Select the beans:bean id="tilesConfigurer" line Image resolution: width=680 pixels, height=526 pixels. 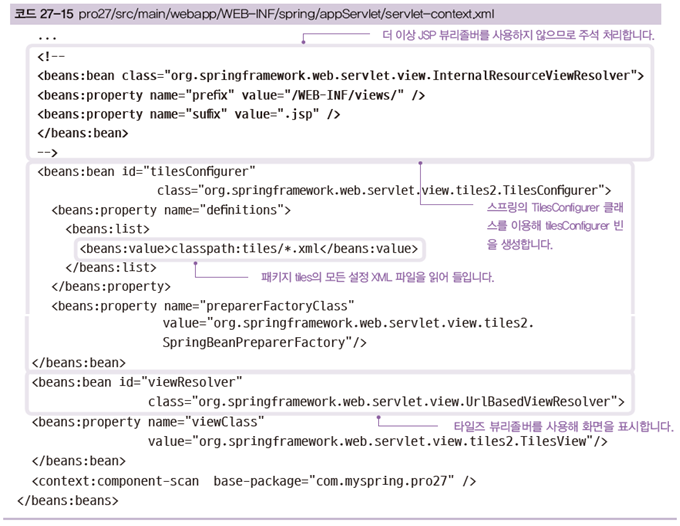(x=146, y=172)
